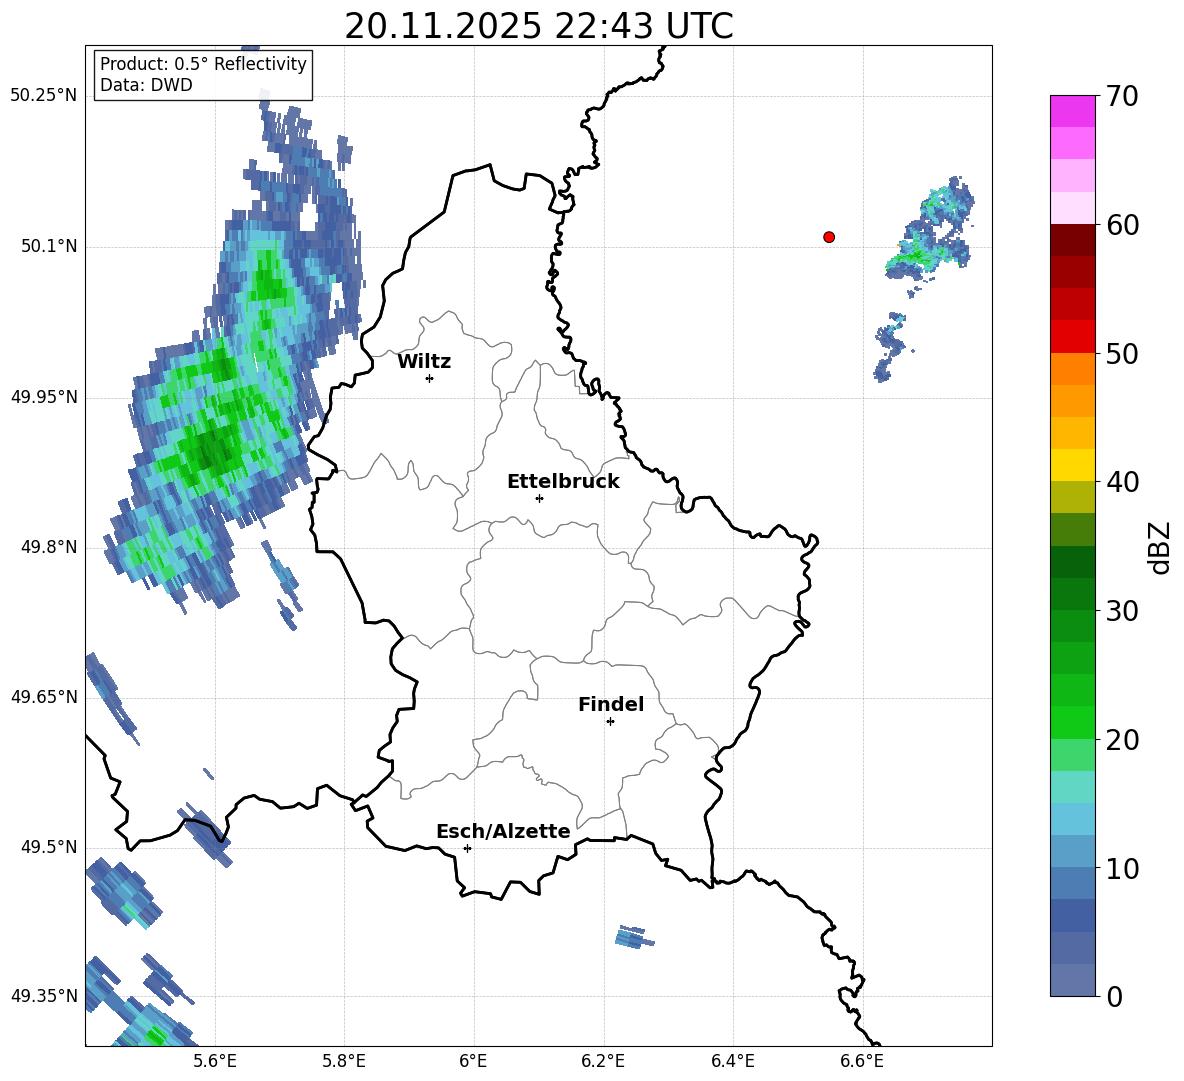Click the Product: 0.5° Reflectivity text
The image size is (1184, 1081).
point(203,63)
